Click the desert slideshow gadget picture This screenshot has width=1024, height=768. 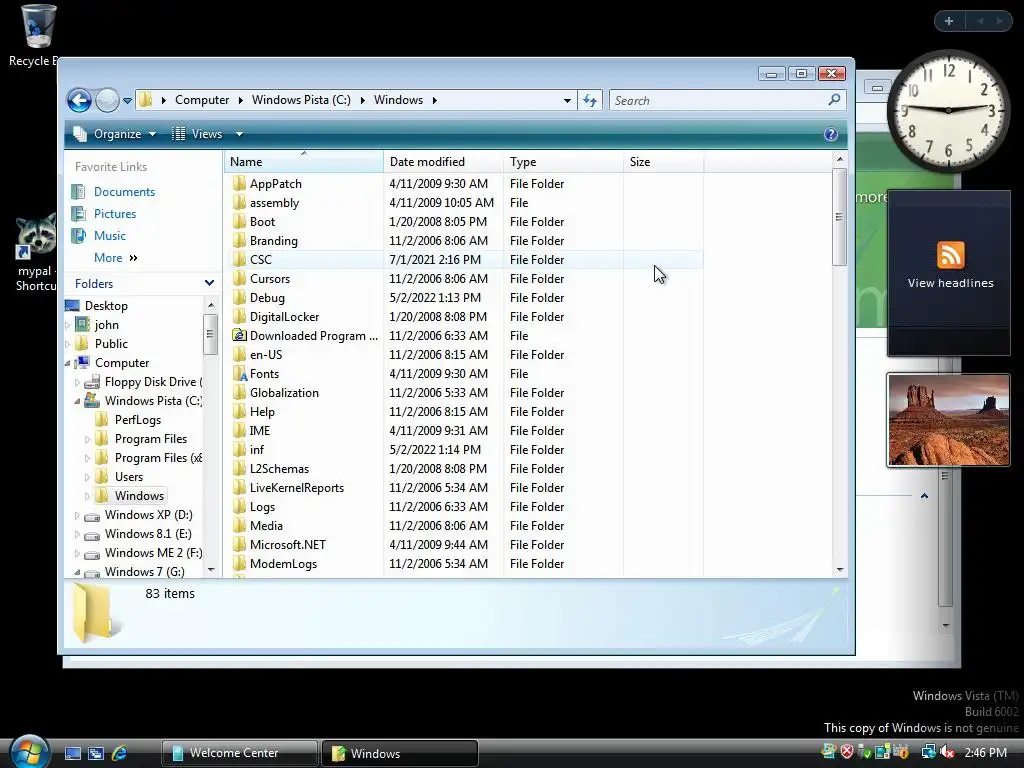point(949,420)
